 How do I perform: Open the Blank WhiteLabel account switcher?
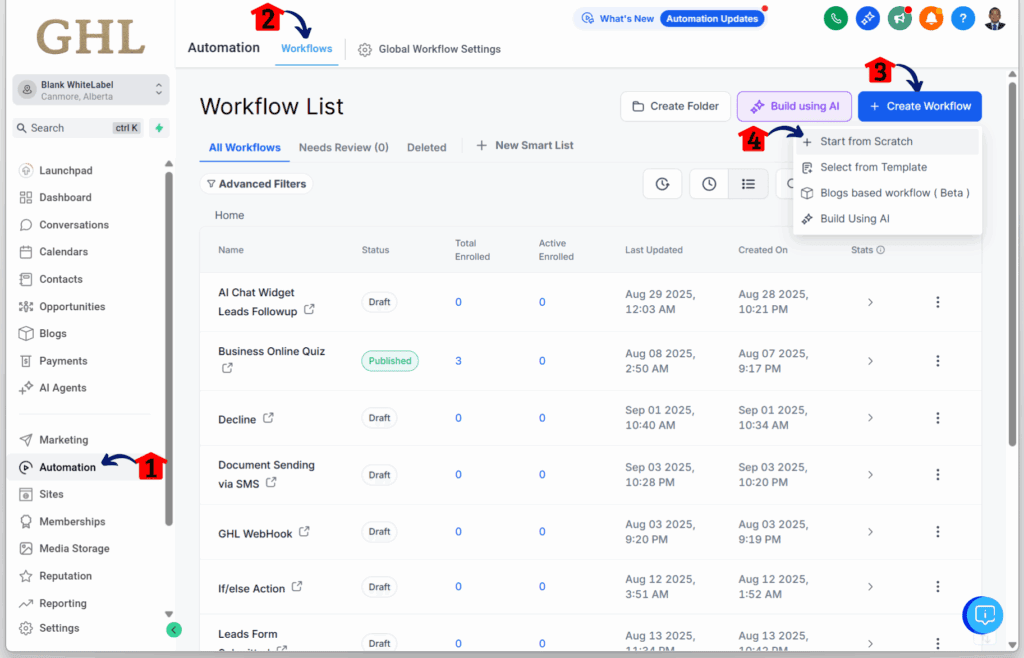[x=91, y=90]
